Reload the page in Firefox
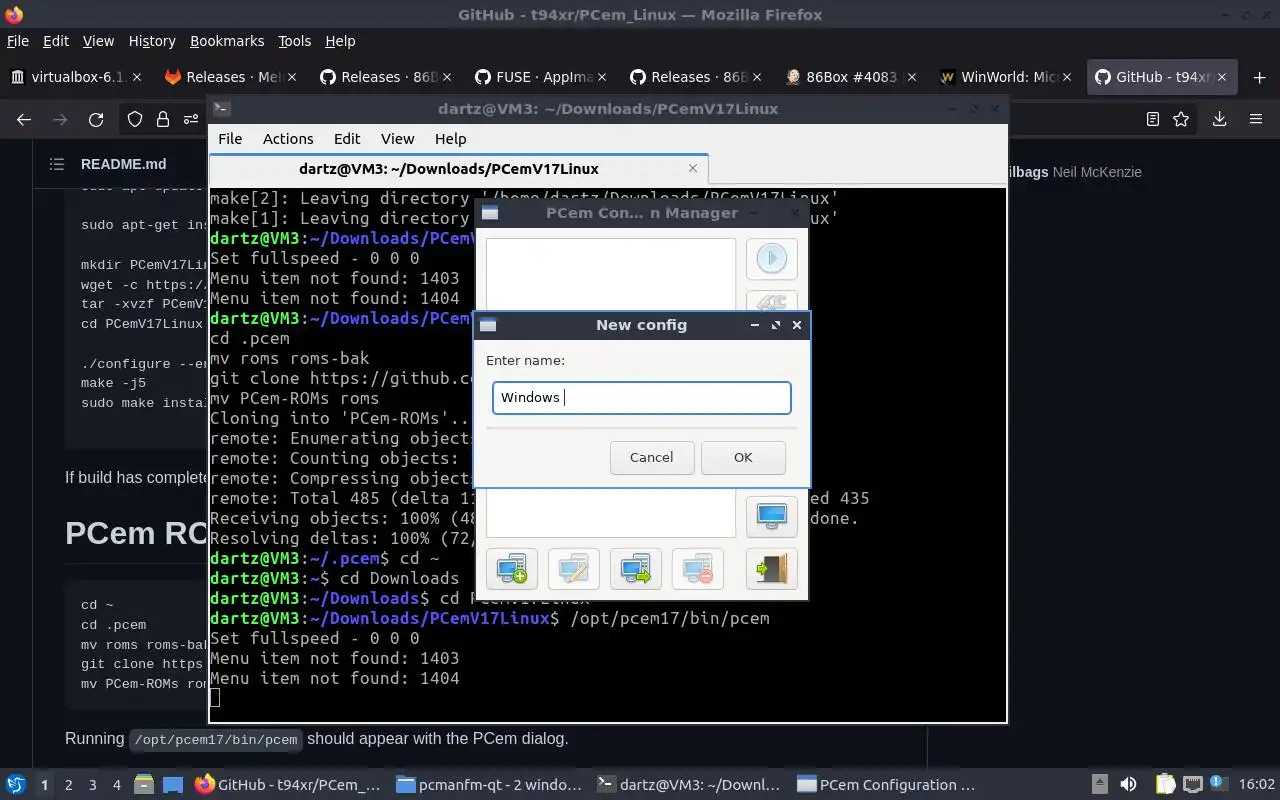This screenshot has width=1280, height=800. (96, 119)
